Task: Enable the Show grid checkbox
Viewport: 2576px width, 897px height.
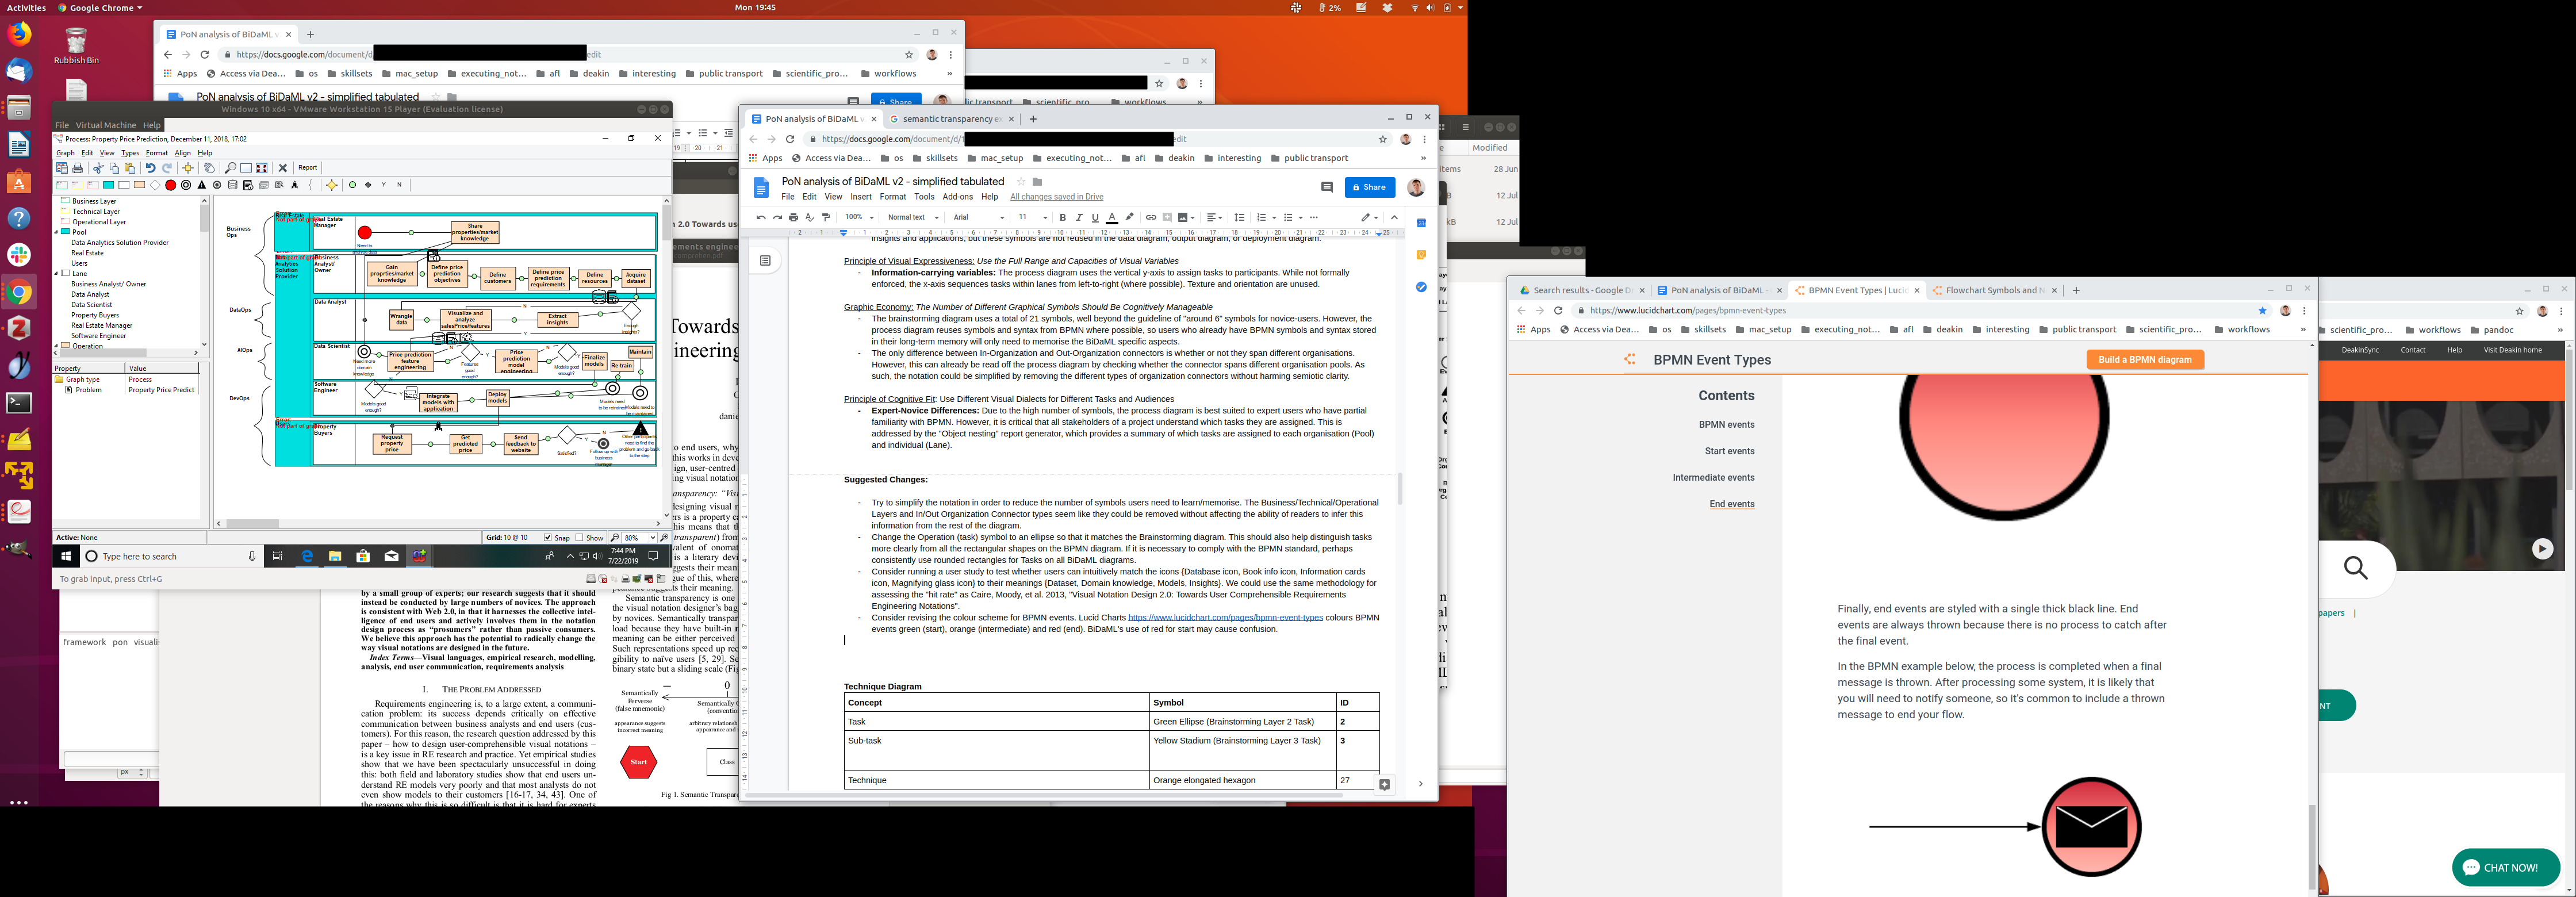Action: (580, 538)
